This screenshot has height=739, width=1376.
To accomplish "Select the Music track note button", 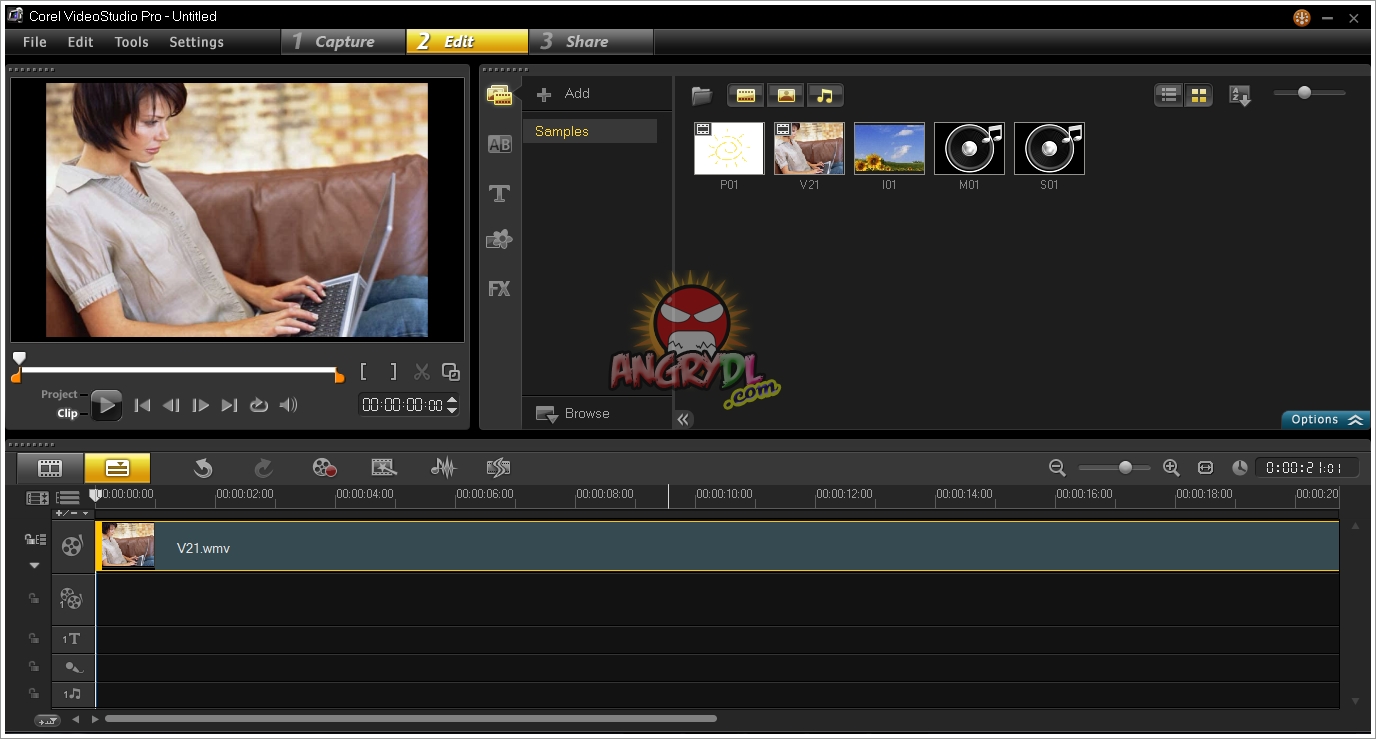I will click(72, 694).
